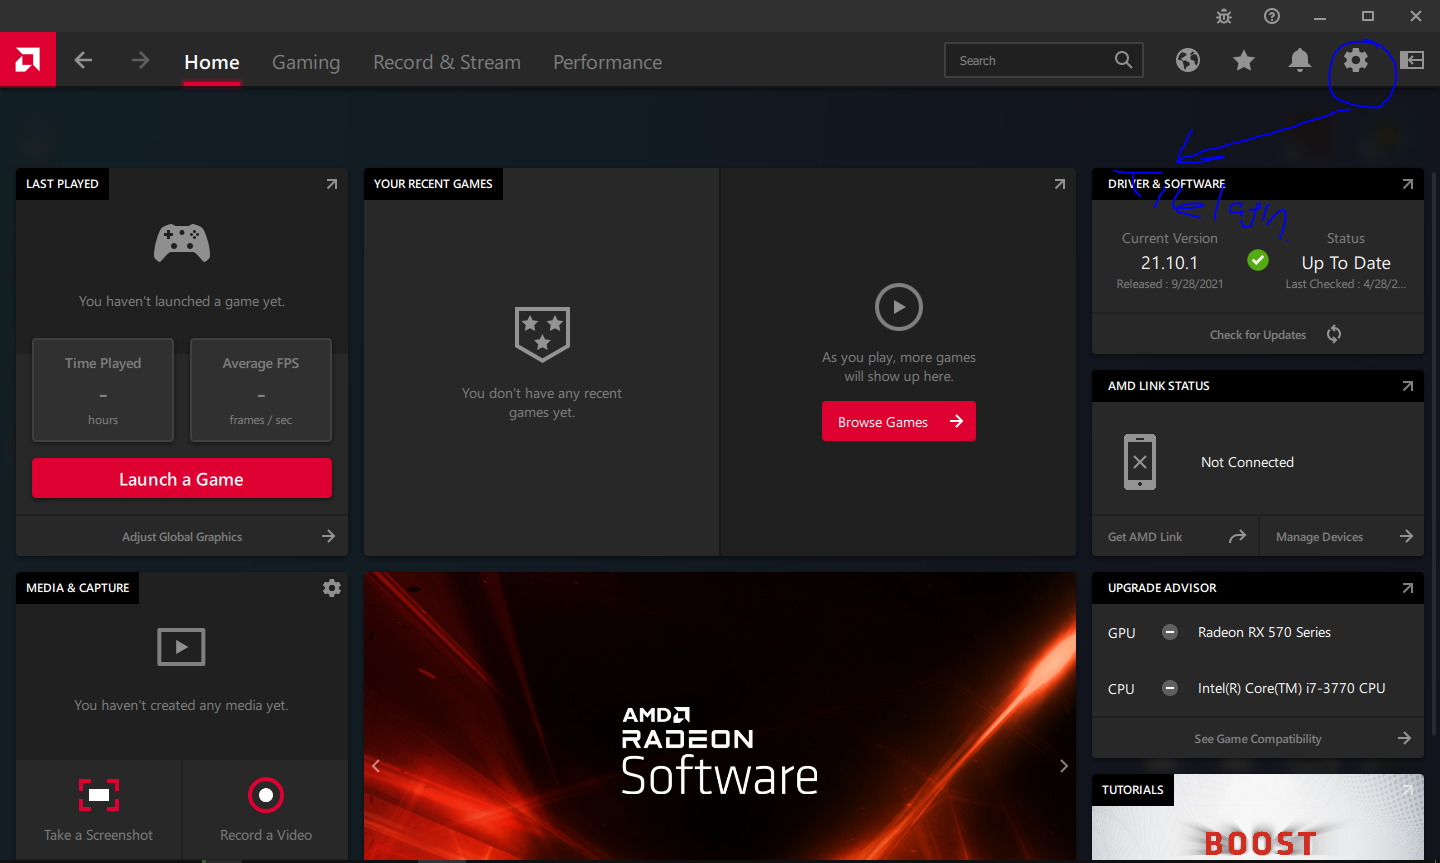Click the 21.10.1 current version text
Image resolution: width=1440 pixels, height=863 pixels.
click(x=1169, y=263)
